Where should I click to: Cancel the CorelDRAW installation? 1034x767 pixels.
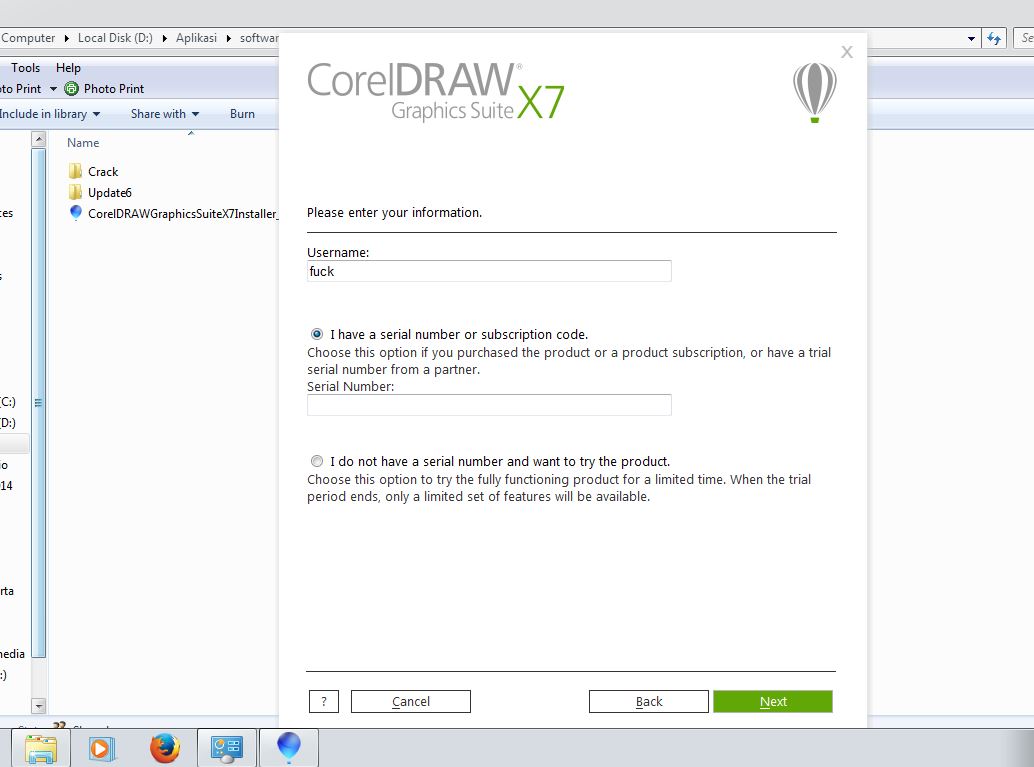pos(411,702)
